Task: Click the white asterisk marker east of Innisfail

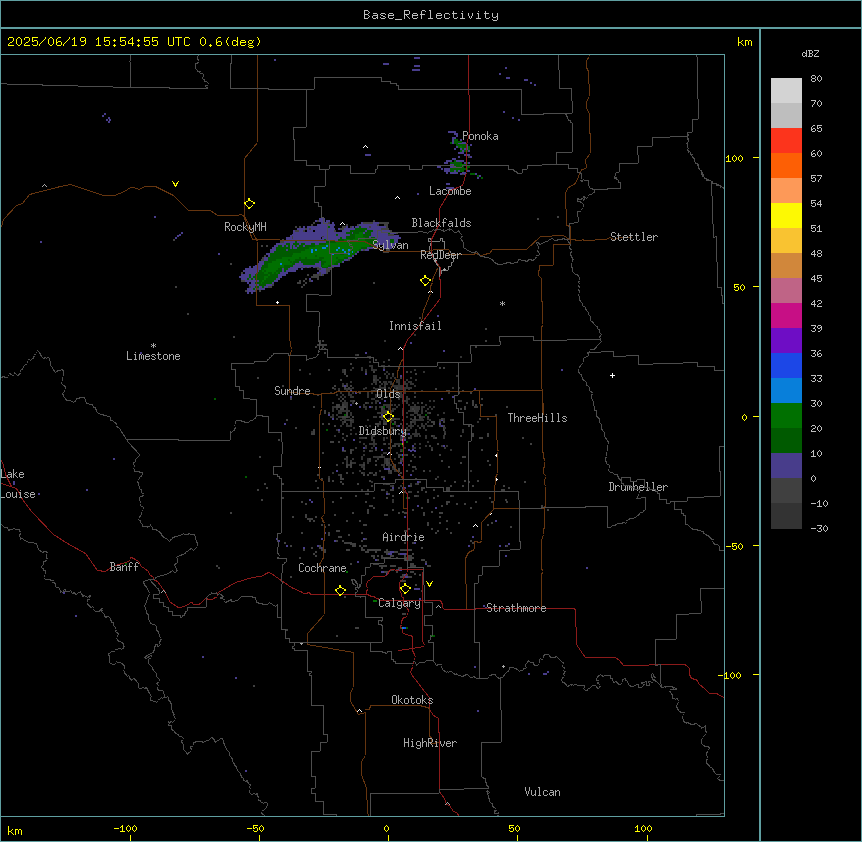Action: (x=502, y=303)
